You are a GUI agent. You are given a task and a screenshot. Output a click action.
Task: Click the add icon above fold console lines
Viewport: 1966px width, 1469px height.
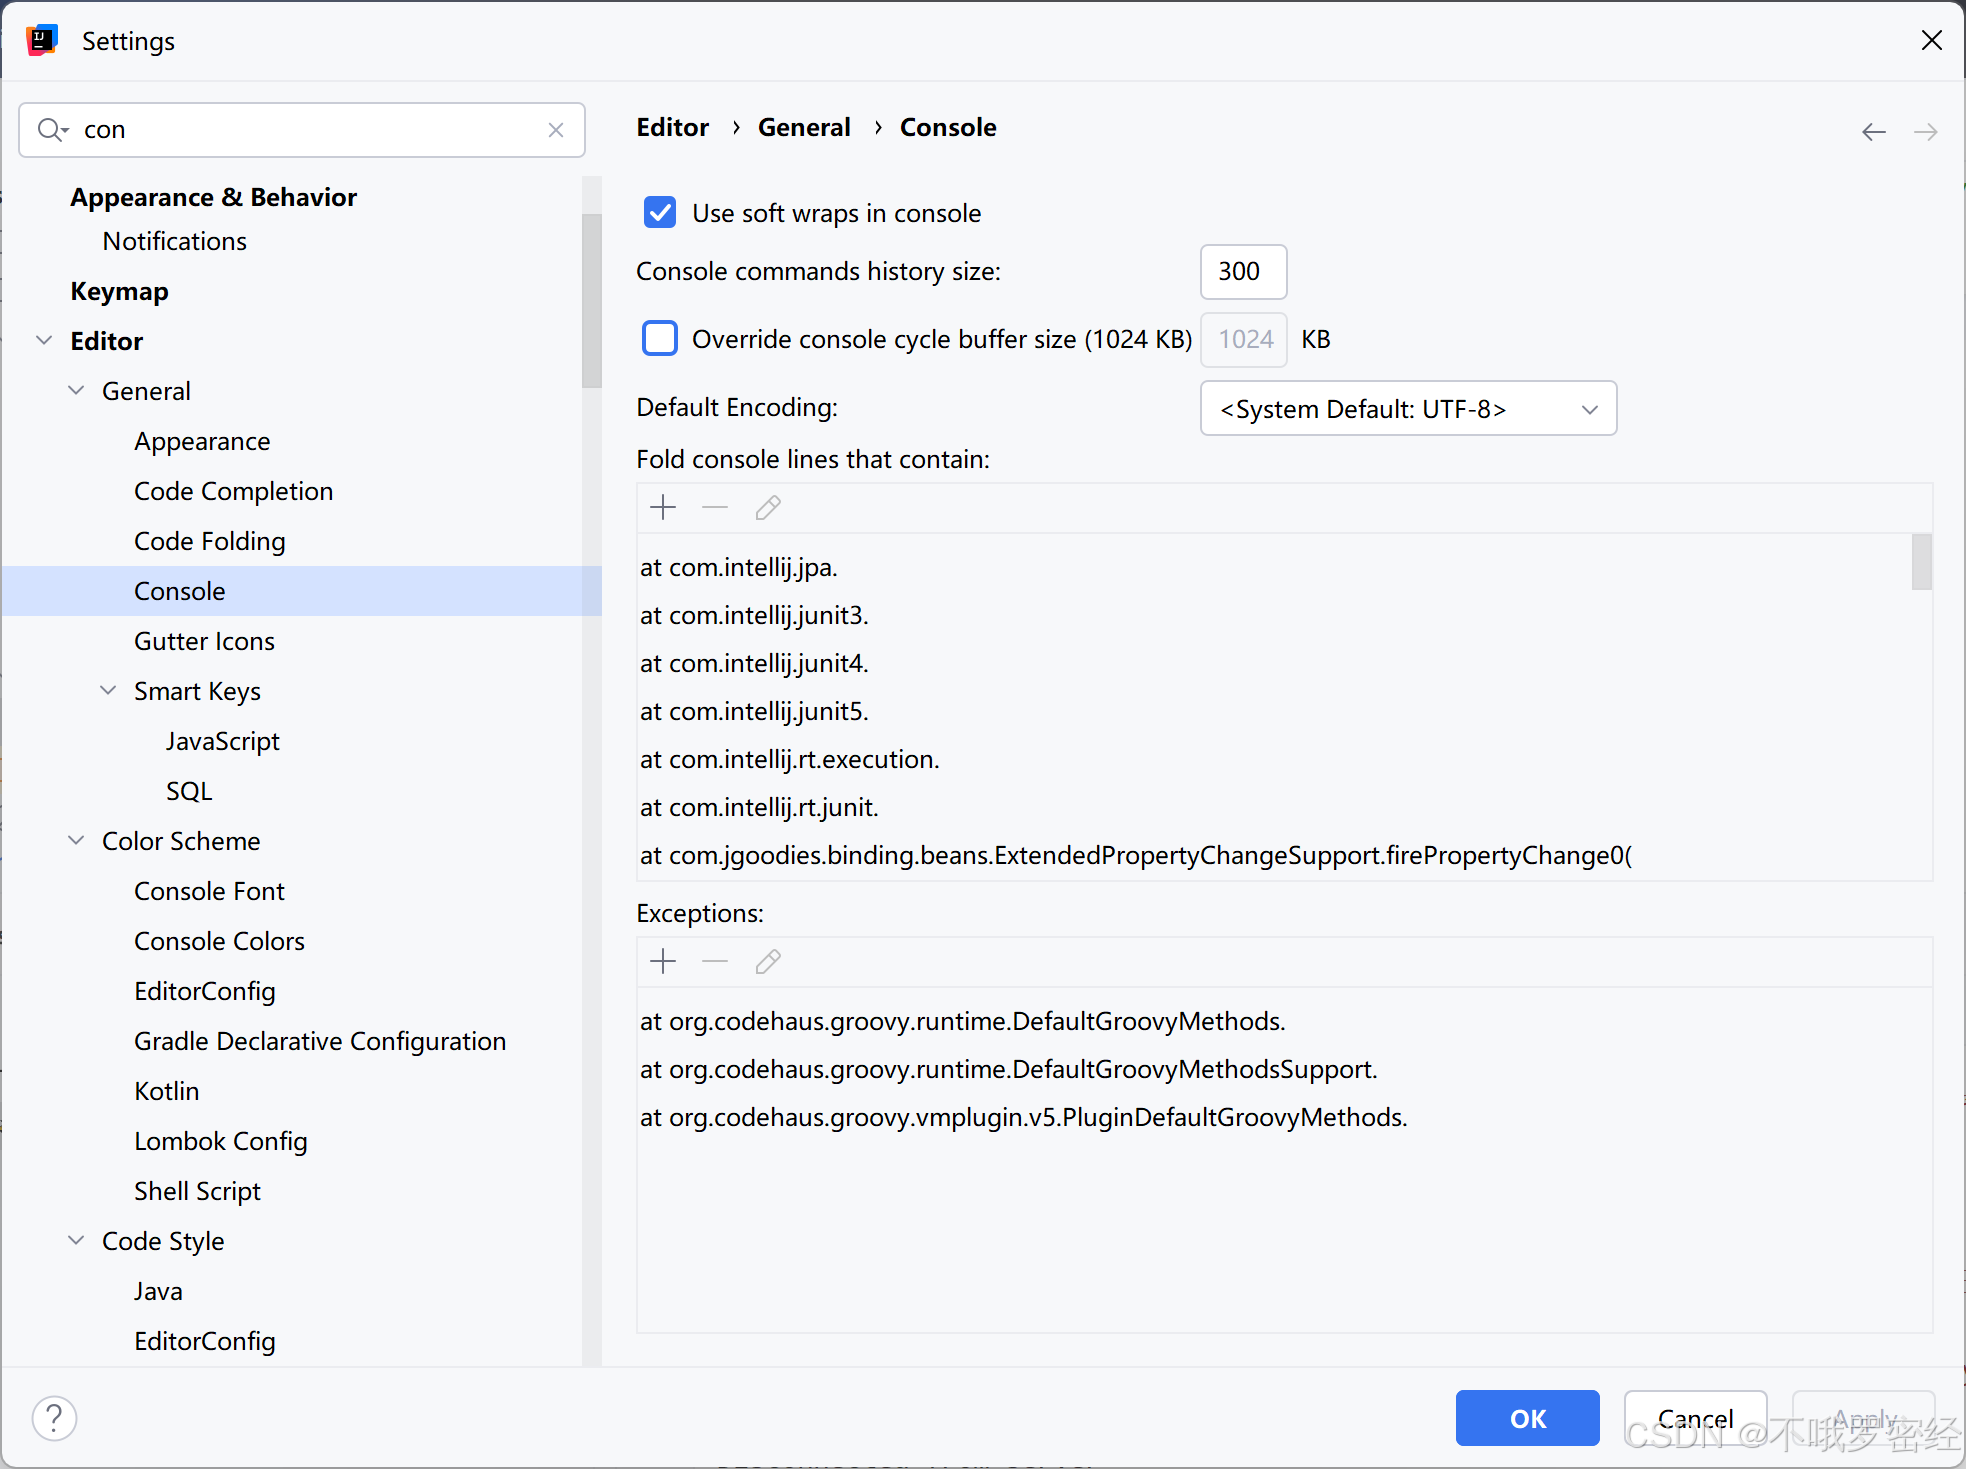coord(663,508)
